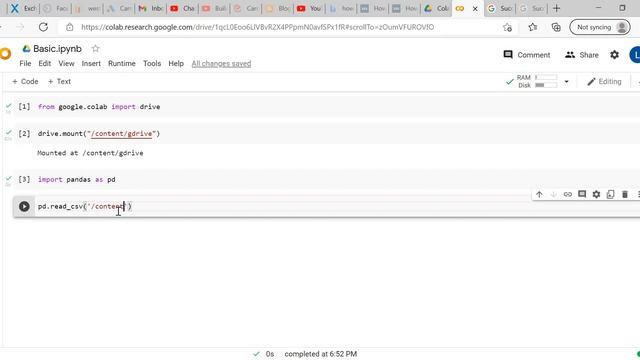Screen dimensions: 640x360
Task: Go forward in the browser
Action: point(20,27)
